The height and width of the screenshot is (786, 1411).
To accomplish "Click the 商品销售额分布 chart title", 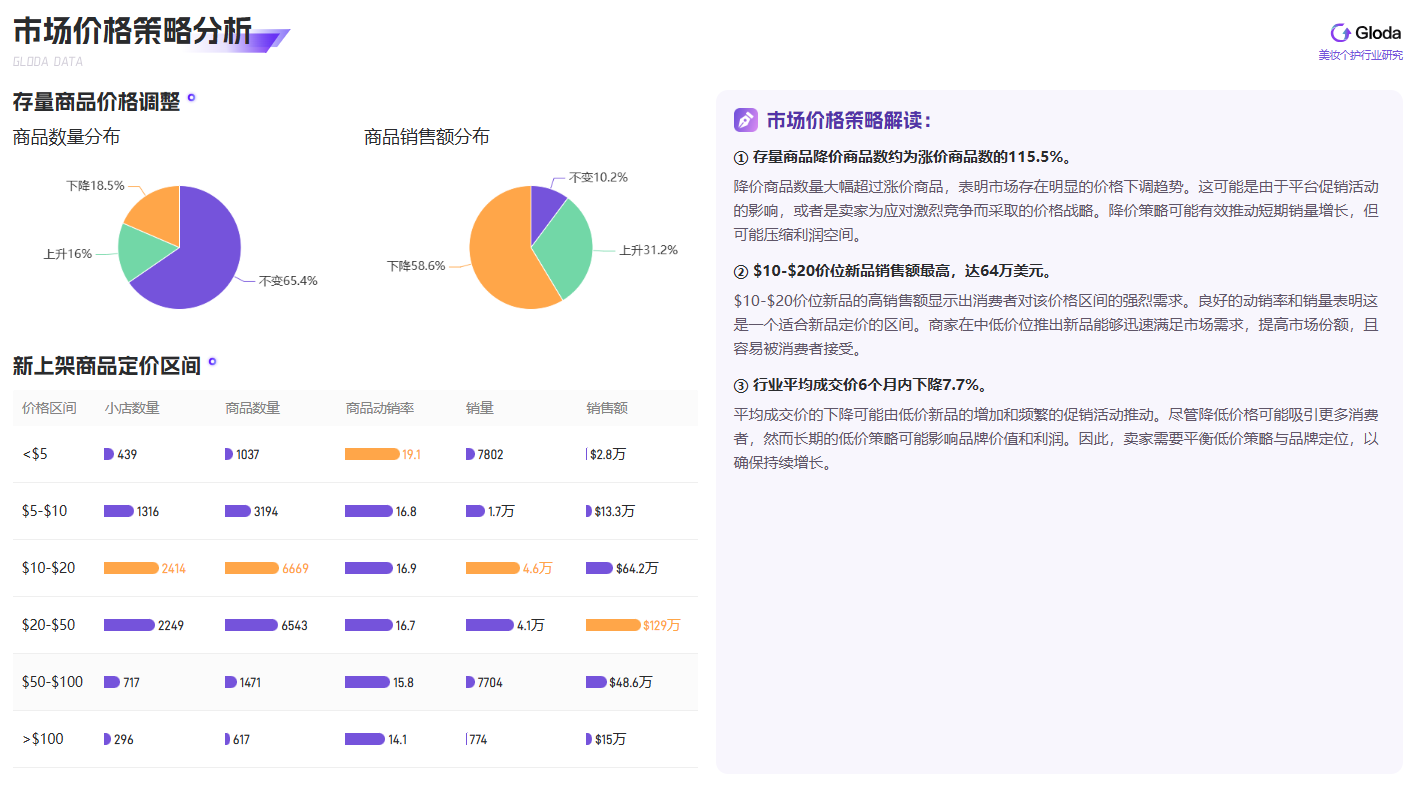I will pos(427,137).
